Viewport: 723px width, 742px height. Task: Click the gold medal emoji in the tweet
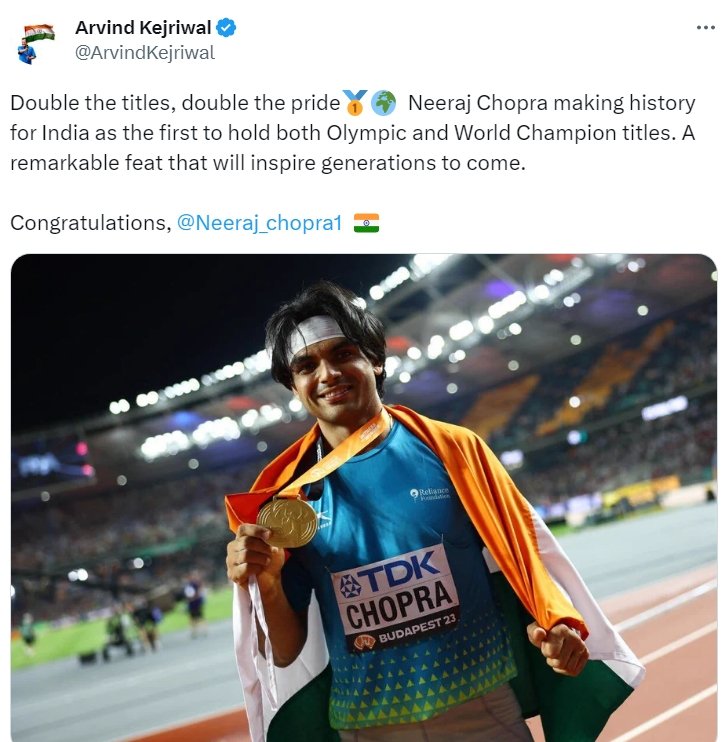pos(355,102)
